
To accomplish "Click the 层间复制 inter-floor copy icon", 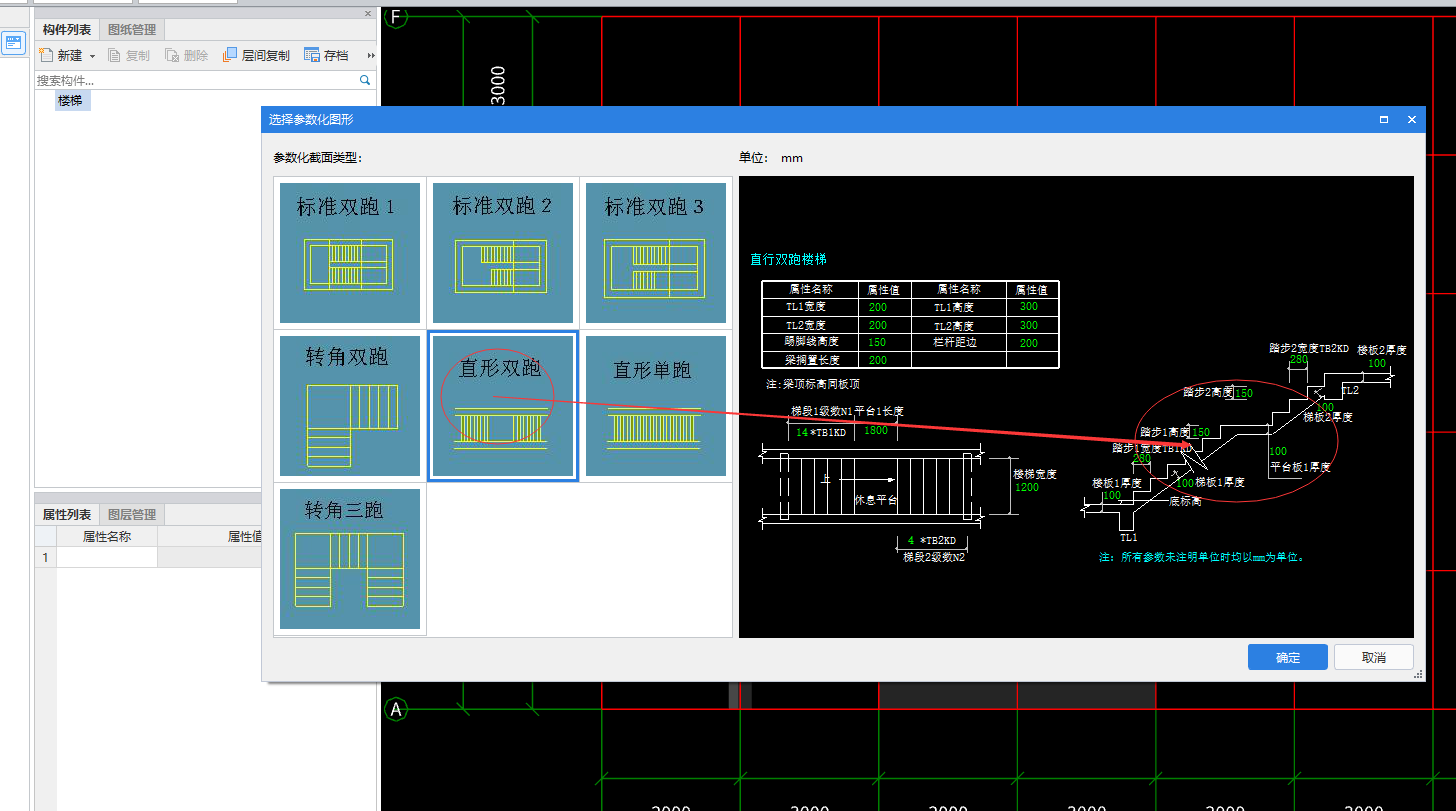I will pos(230,55).
